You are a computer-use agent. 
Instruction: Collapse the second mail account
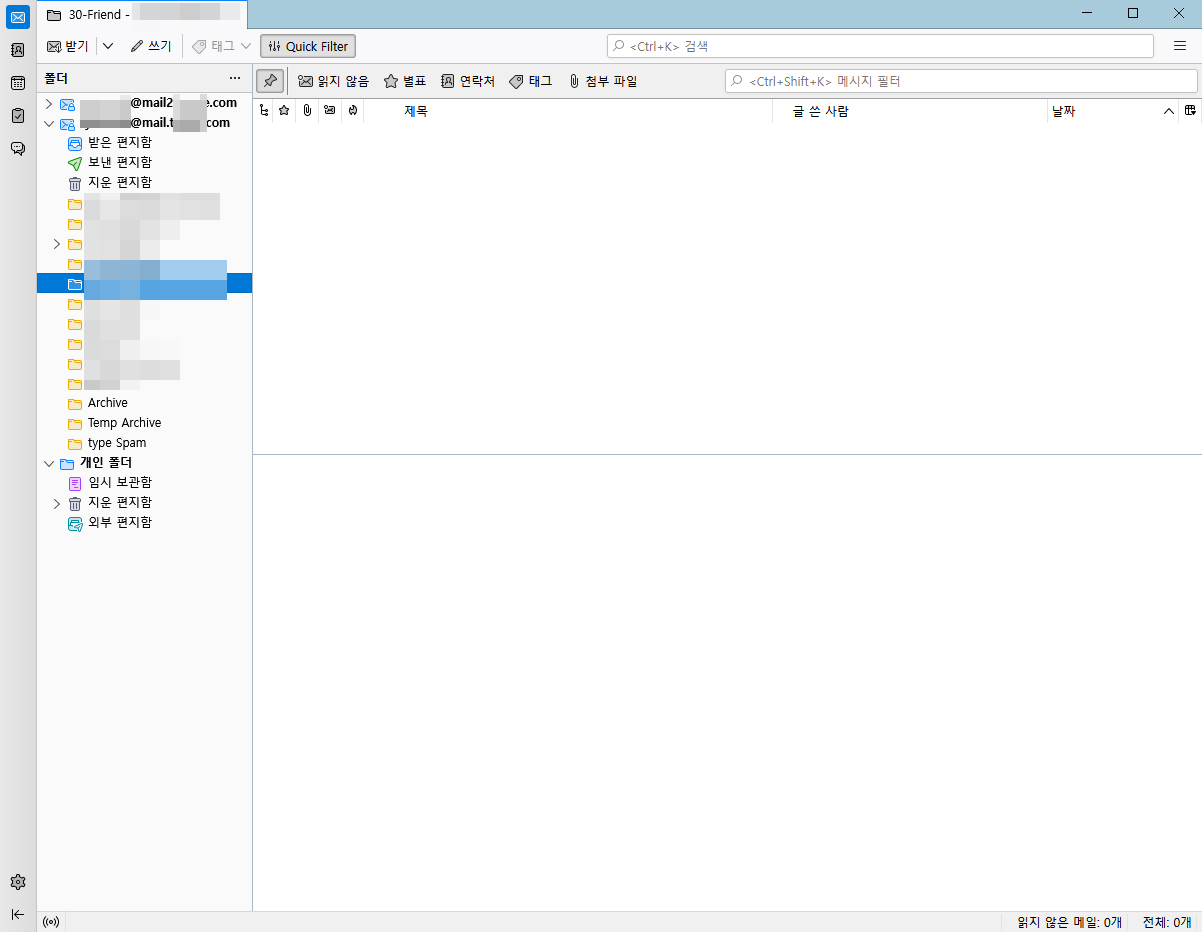[x=48, y=123]
